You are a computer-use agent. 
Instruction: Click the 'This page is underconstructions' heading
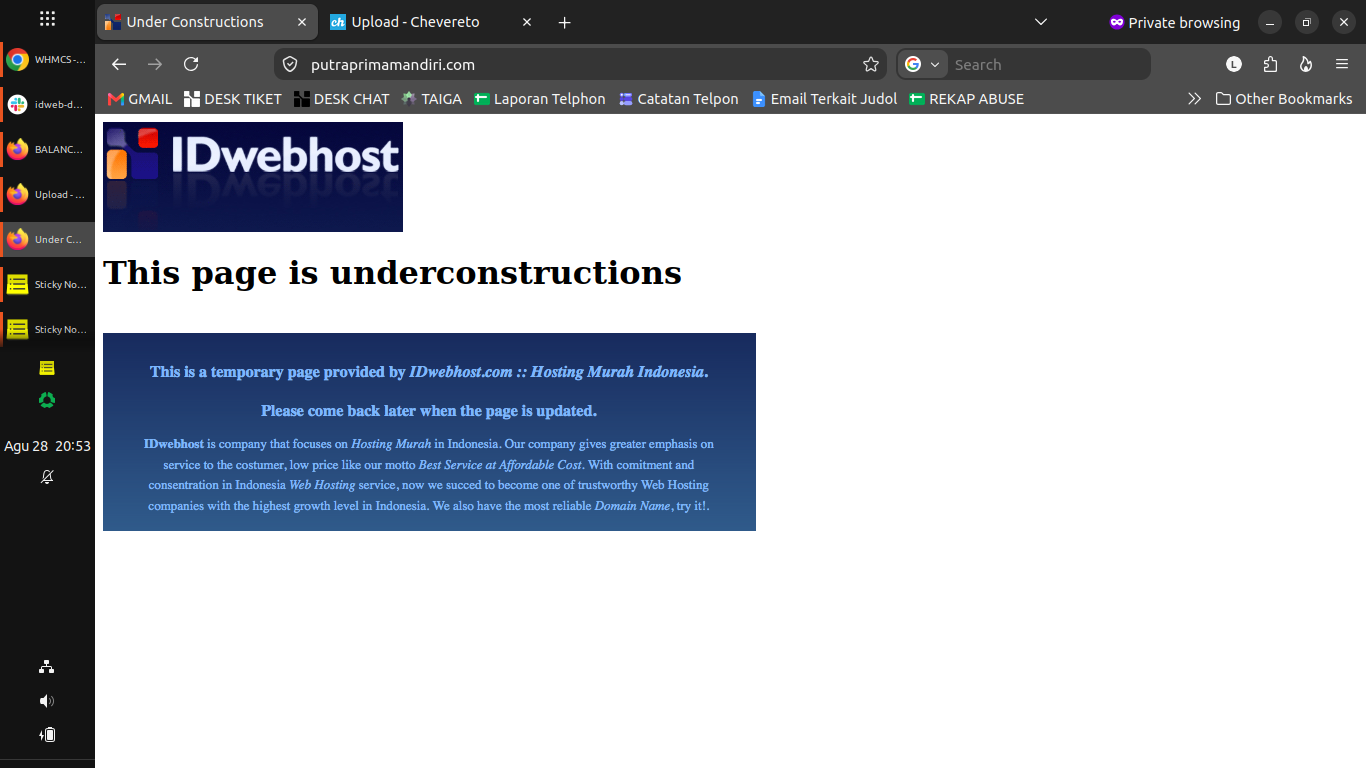point(392,272)
